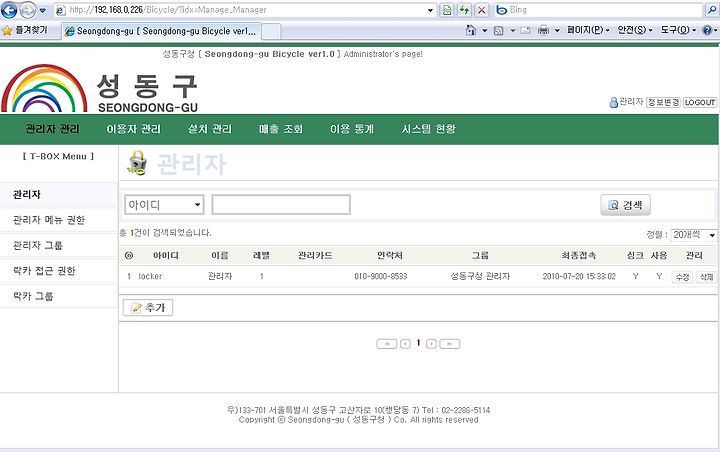The height and width of the screenshot is (452, 720).
Task: Open the 관리자 관리 main menu
Action: point(53,129)
